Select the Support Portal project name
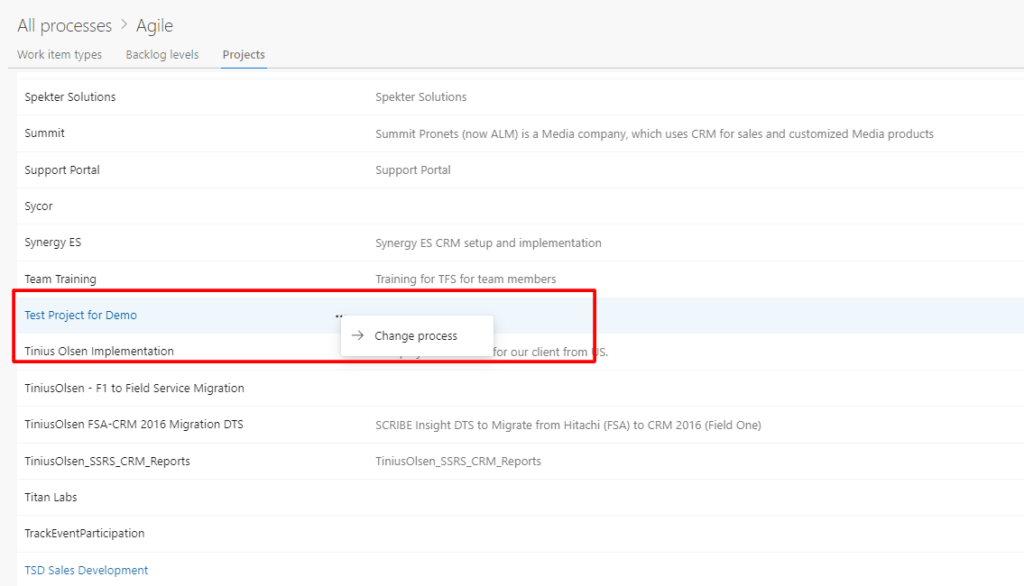1024x586 pixels. (x=62, y=170)
